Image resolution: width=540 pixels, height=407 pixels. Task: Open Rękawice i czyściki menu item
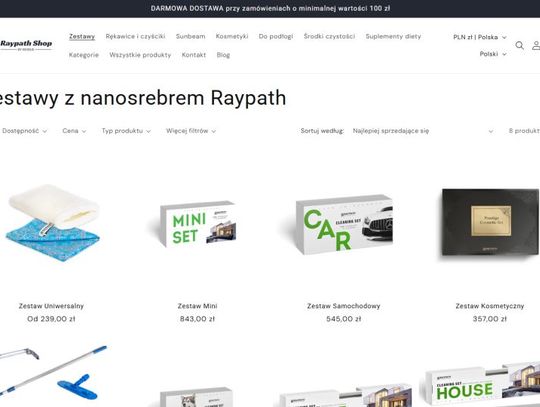135,36
